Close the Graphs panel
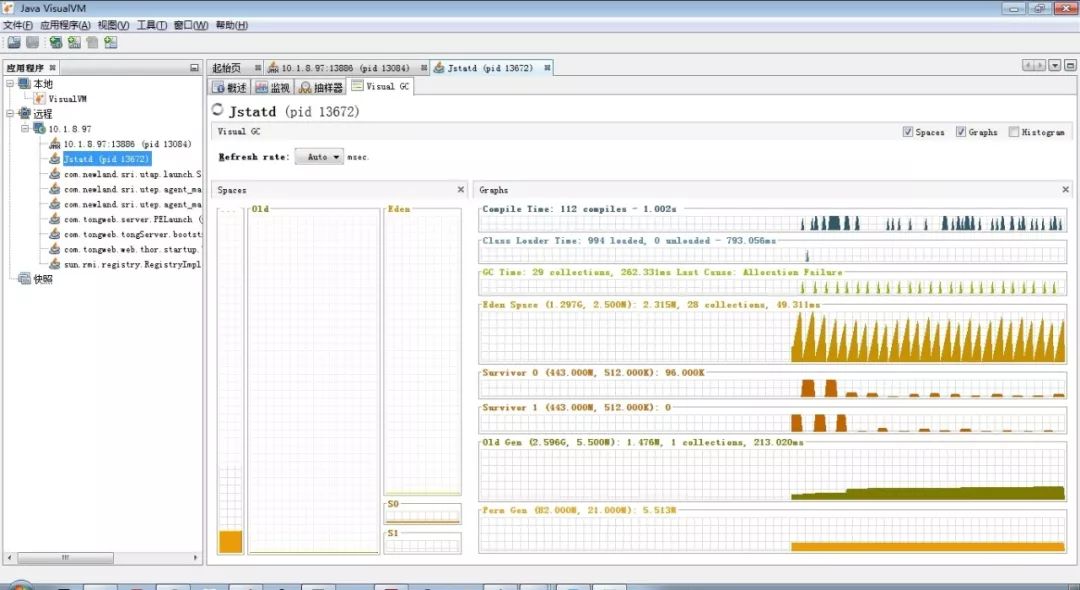Image resolution: width=1080 pixels, height=590 pixels. tap(1066, 189)
